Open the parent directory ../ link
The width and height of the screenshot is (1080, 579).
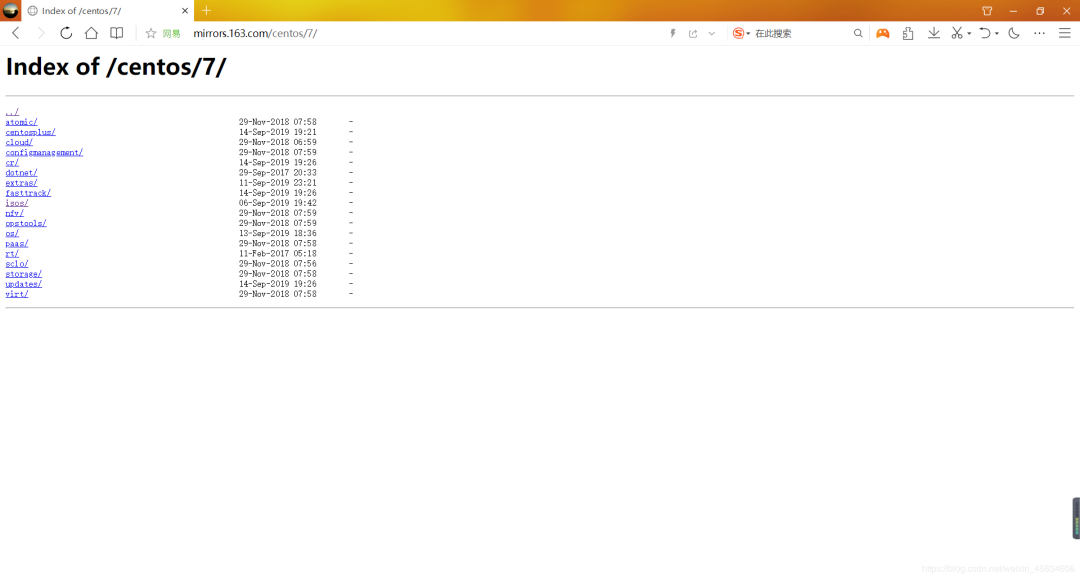12,112
